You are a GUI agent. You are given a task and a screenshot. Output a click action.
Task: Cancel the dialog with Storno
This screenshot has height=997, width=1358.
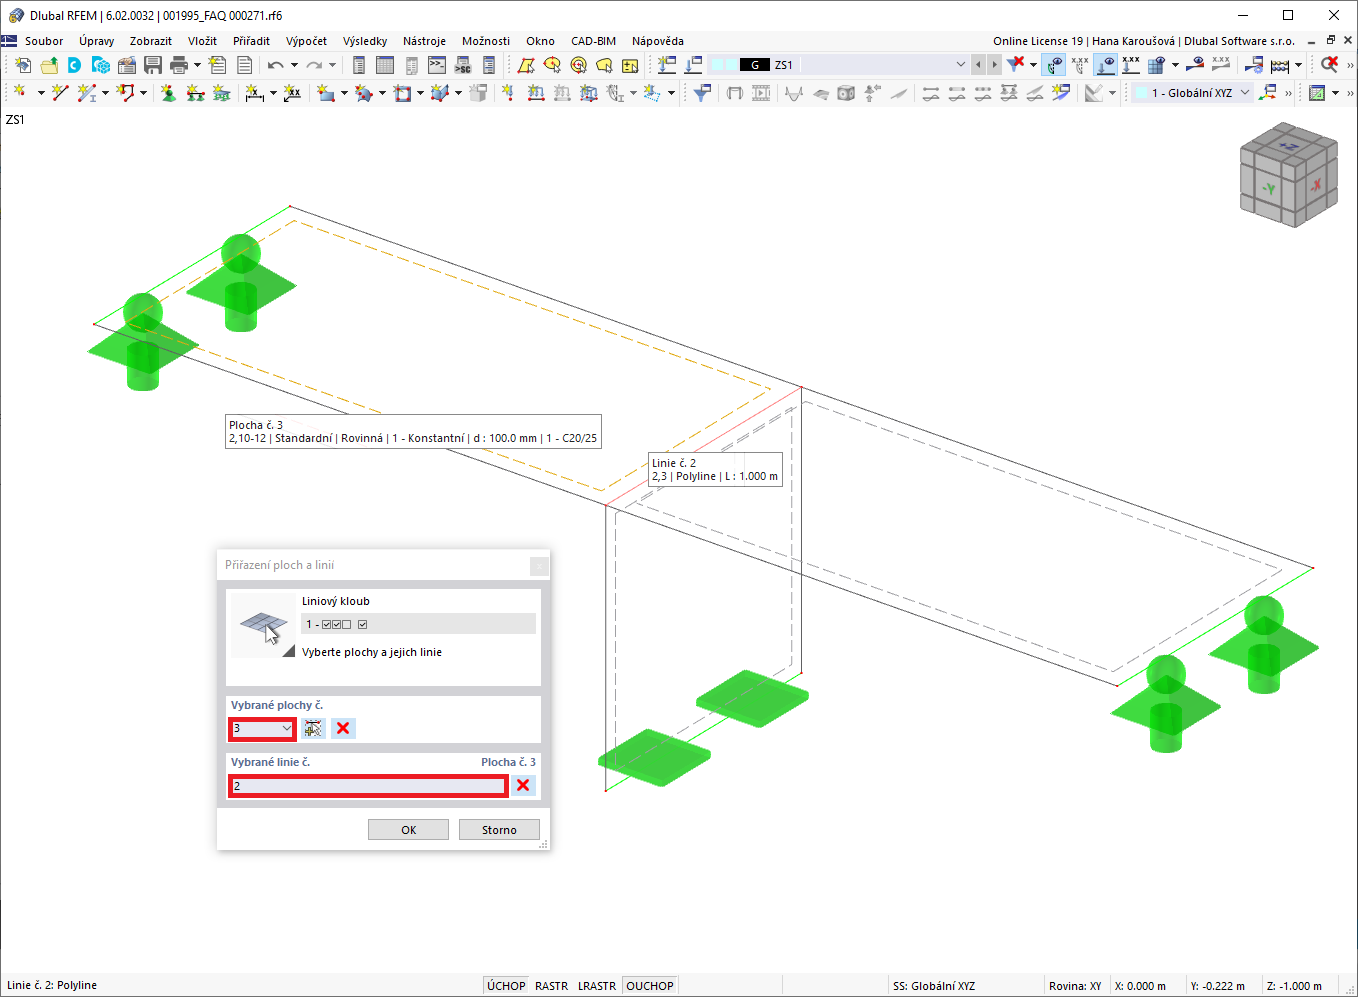499,830
